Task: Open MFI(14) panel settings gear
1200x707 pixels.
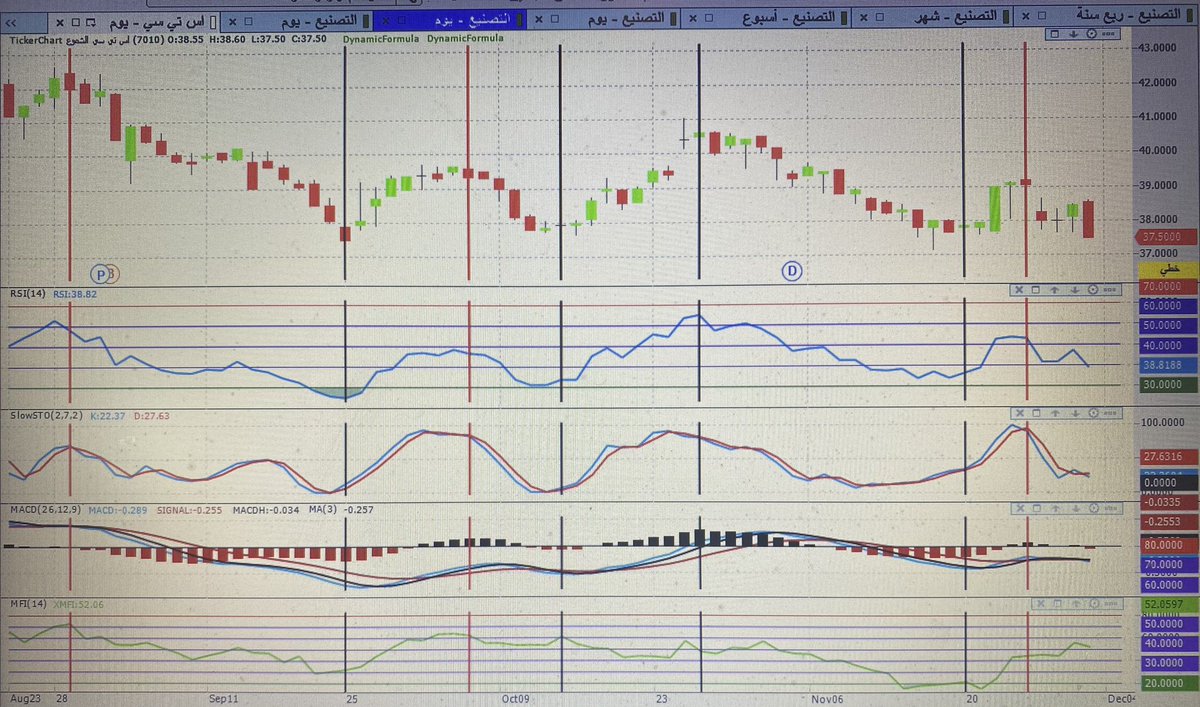Action: click(x=1094, y=603)
